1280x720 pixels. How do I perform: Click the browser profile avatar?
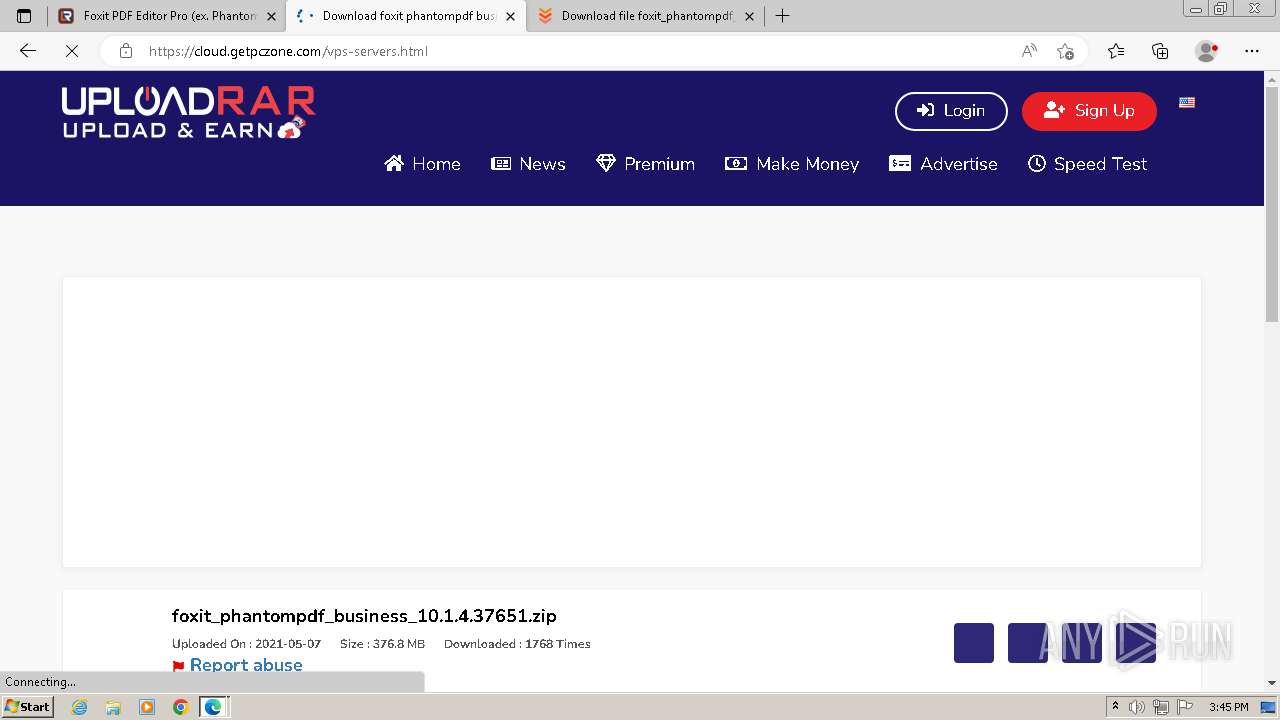1207,51
